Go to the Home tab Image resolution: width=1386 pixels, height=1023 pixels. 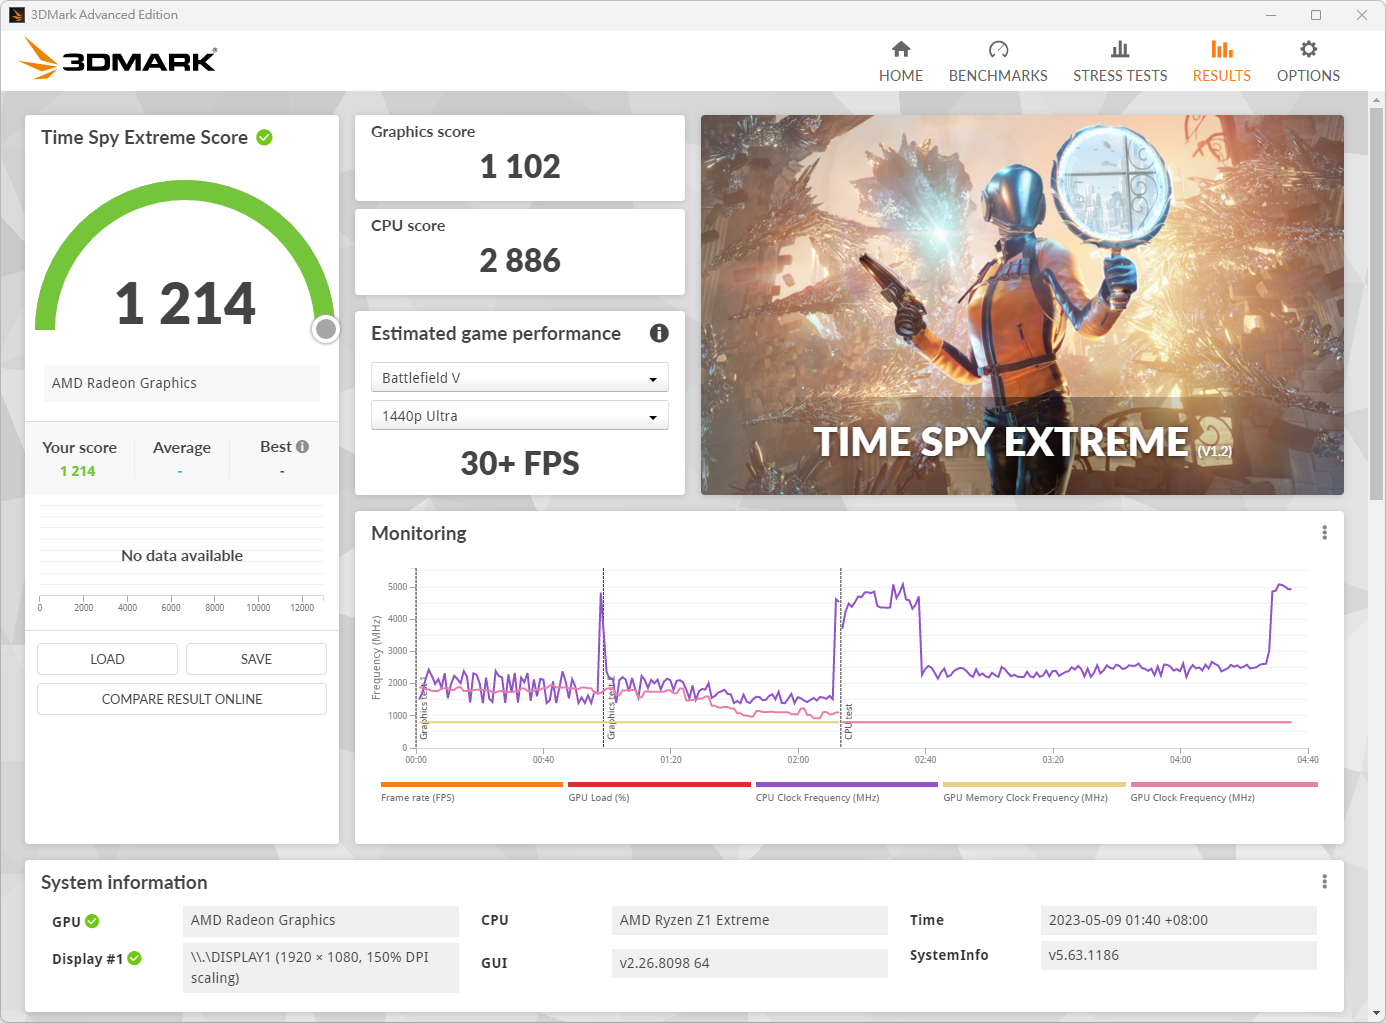pos(901,62)
